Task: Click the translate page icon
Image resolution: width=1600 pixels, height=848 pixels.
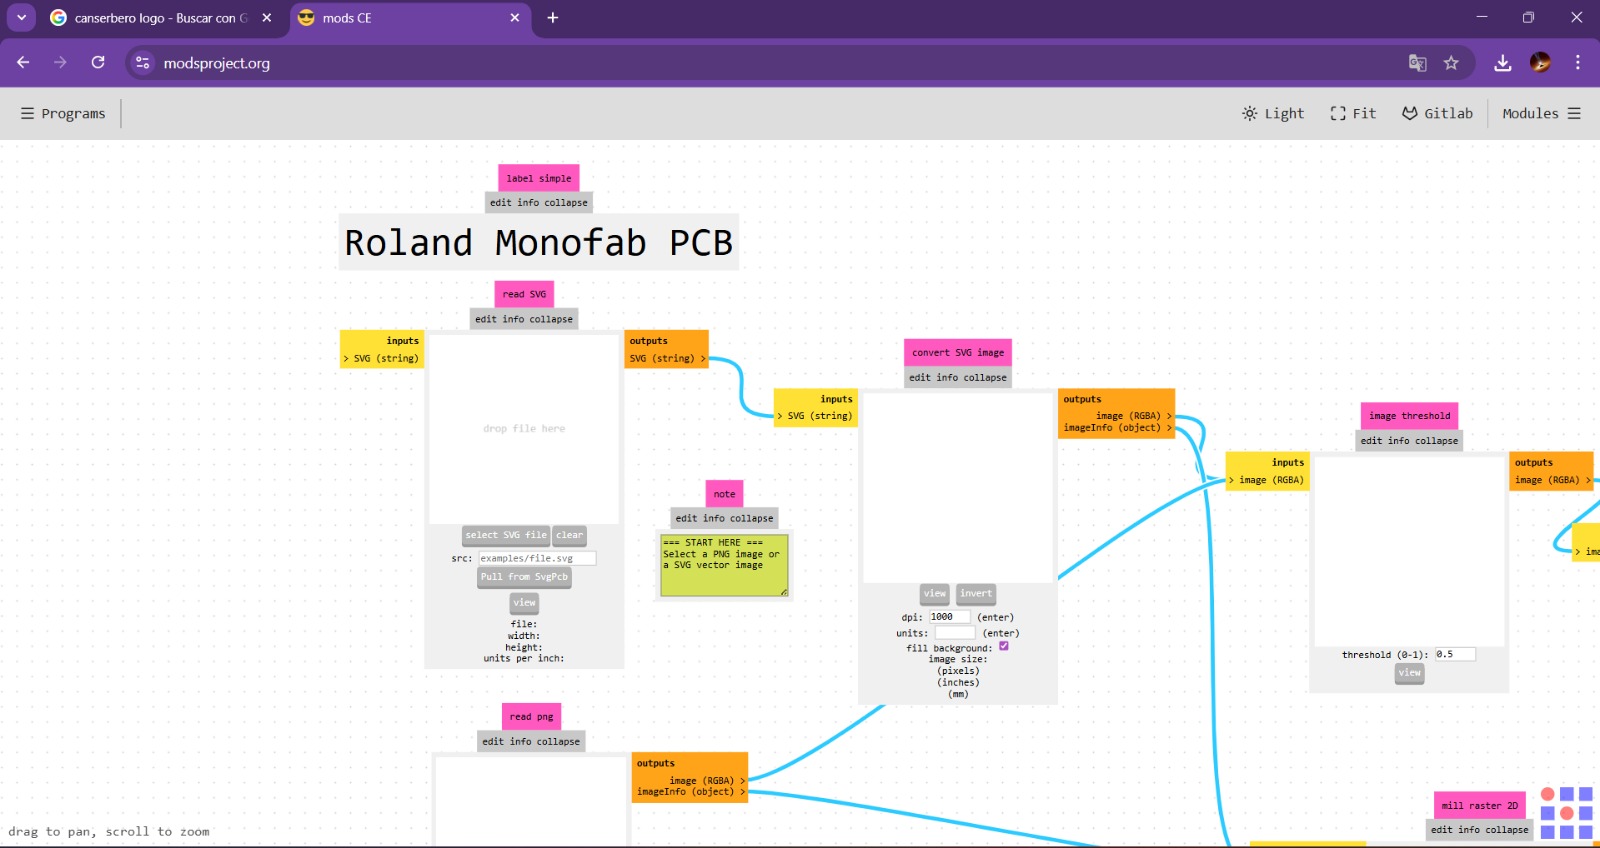Action: 1417,63
